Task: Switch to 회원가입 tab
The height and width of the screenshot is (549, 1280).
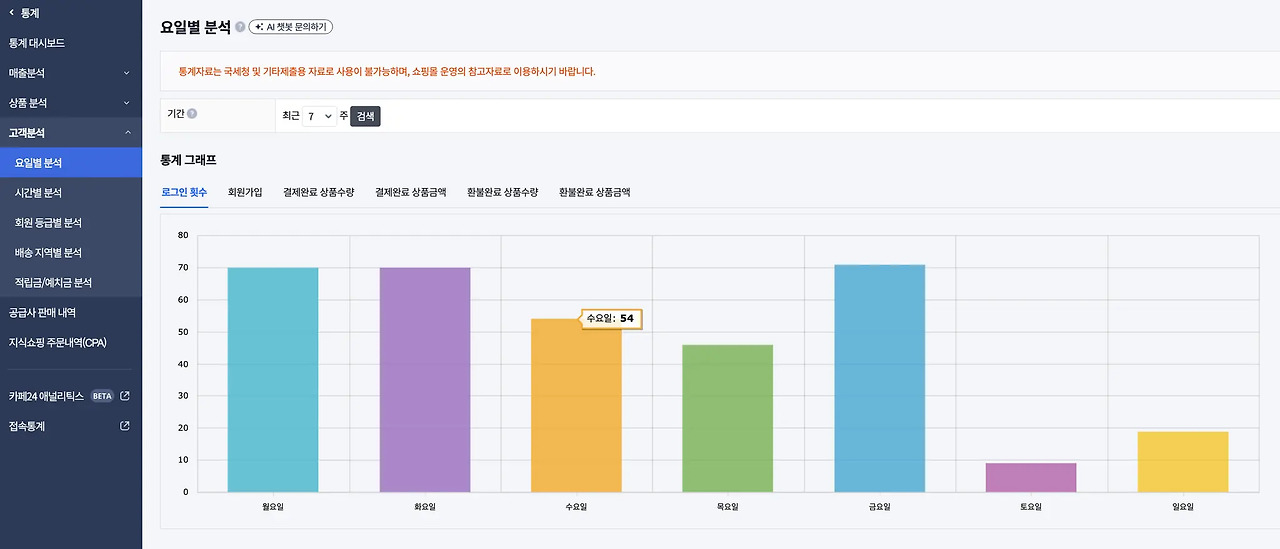Action: [x=245, y=192]
